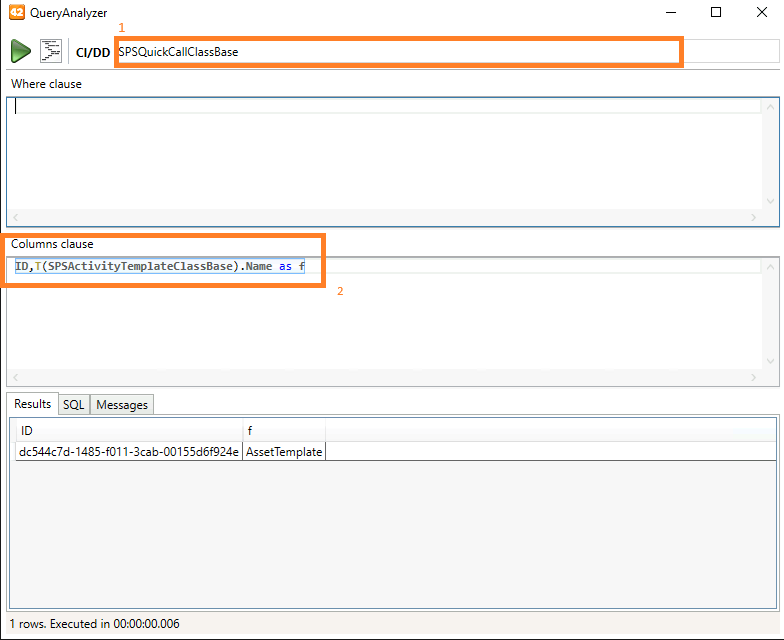Select the AssetTemplate result cell
Viewport: 784px width, 640px height.
(x=284, y=452)
